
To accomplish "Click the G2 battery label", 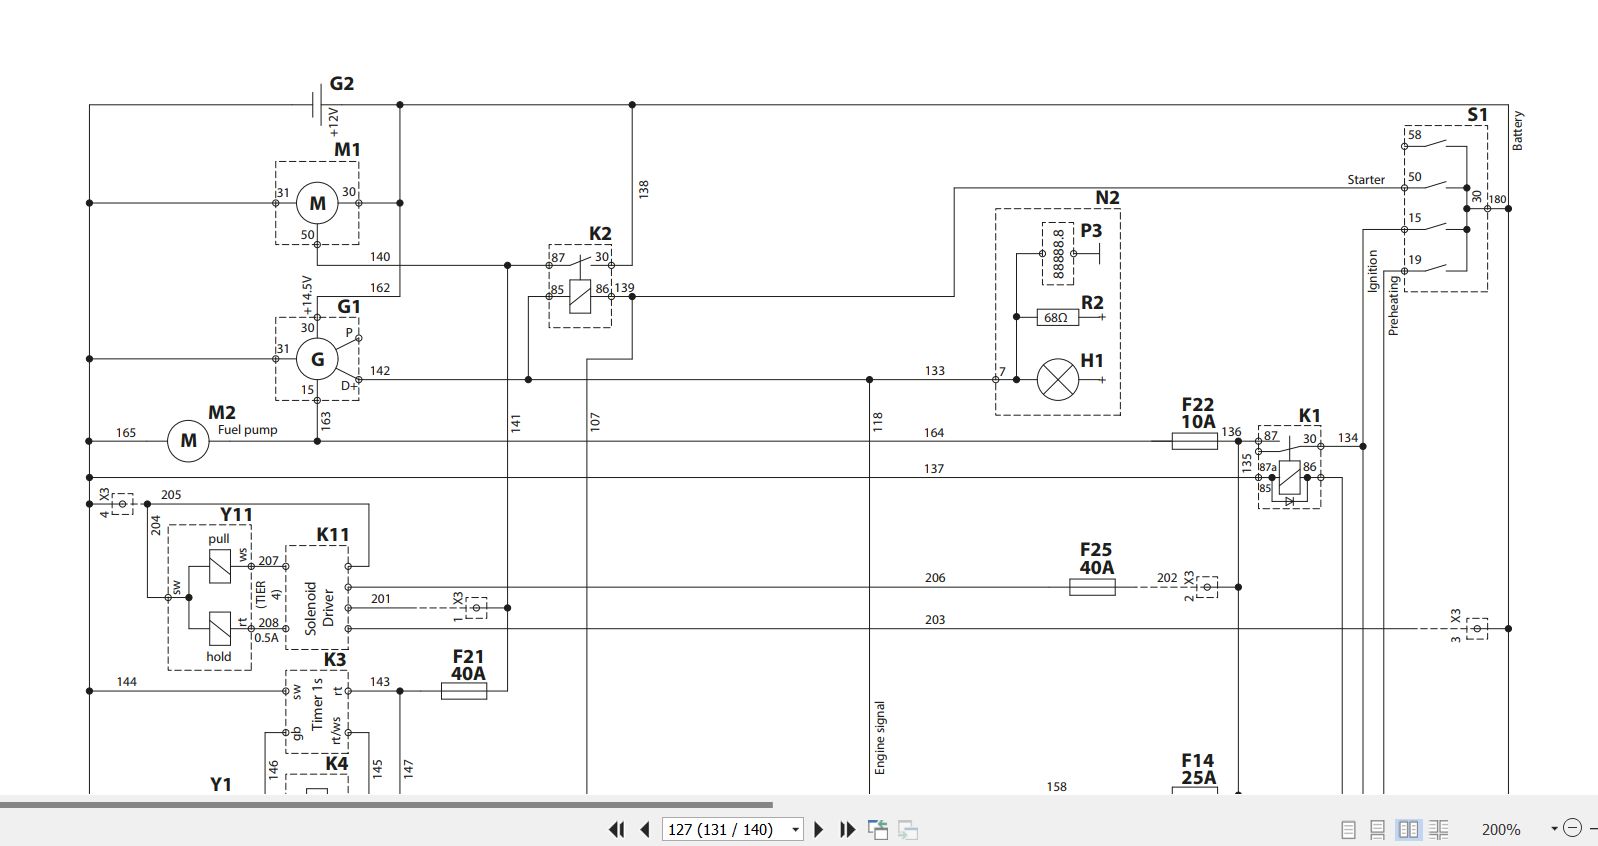I will (342, 84).
